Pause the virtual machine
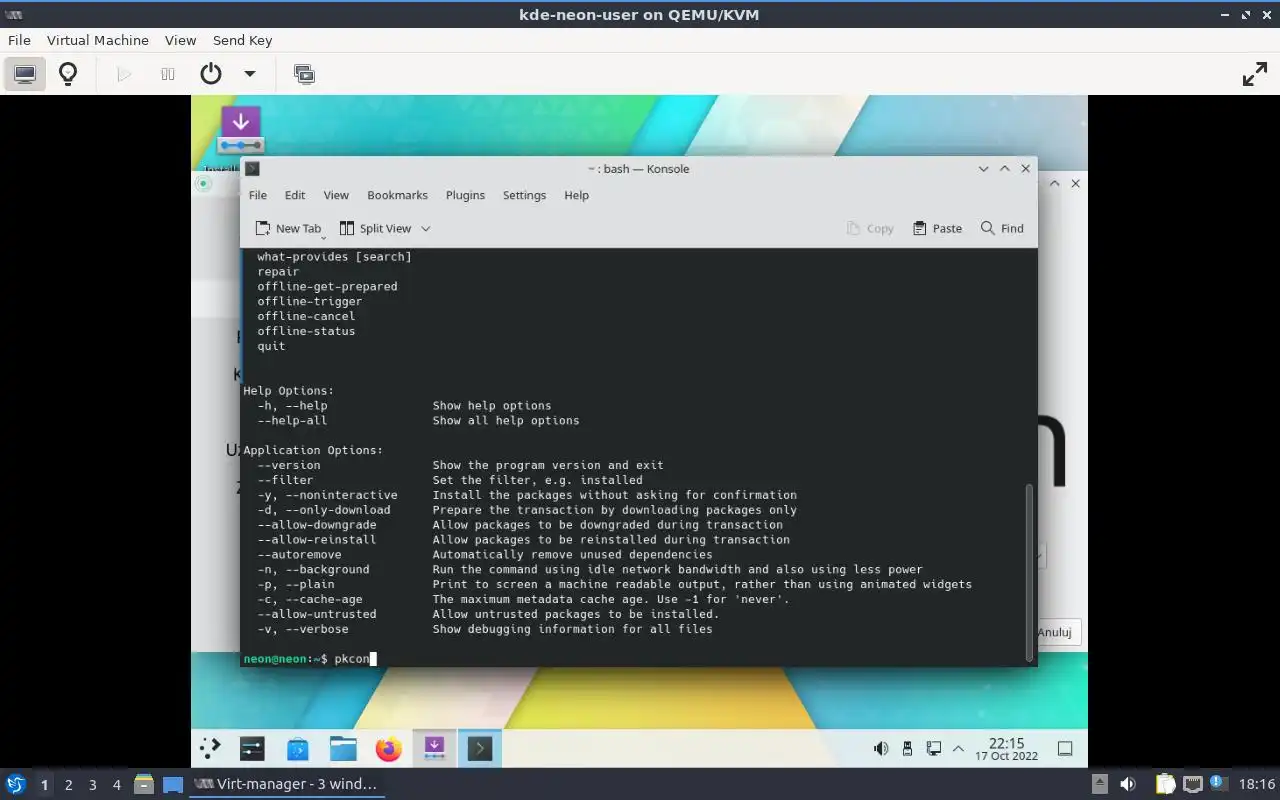1280x800 pixels. coord(168,74)
